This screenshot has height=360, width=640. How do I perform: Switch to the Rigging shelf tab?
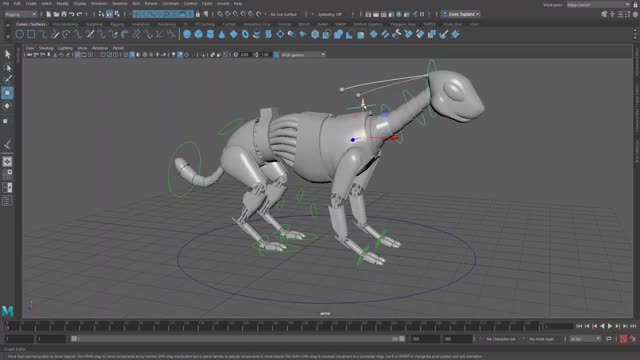pyautogui.click(x=117, y=24)
